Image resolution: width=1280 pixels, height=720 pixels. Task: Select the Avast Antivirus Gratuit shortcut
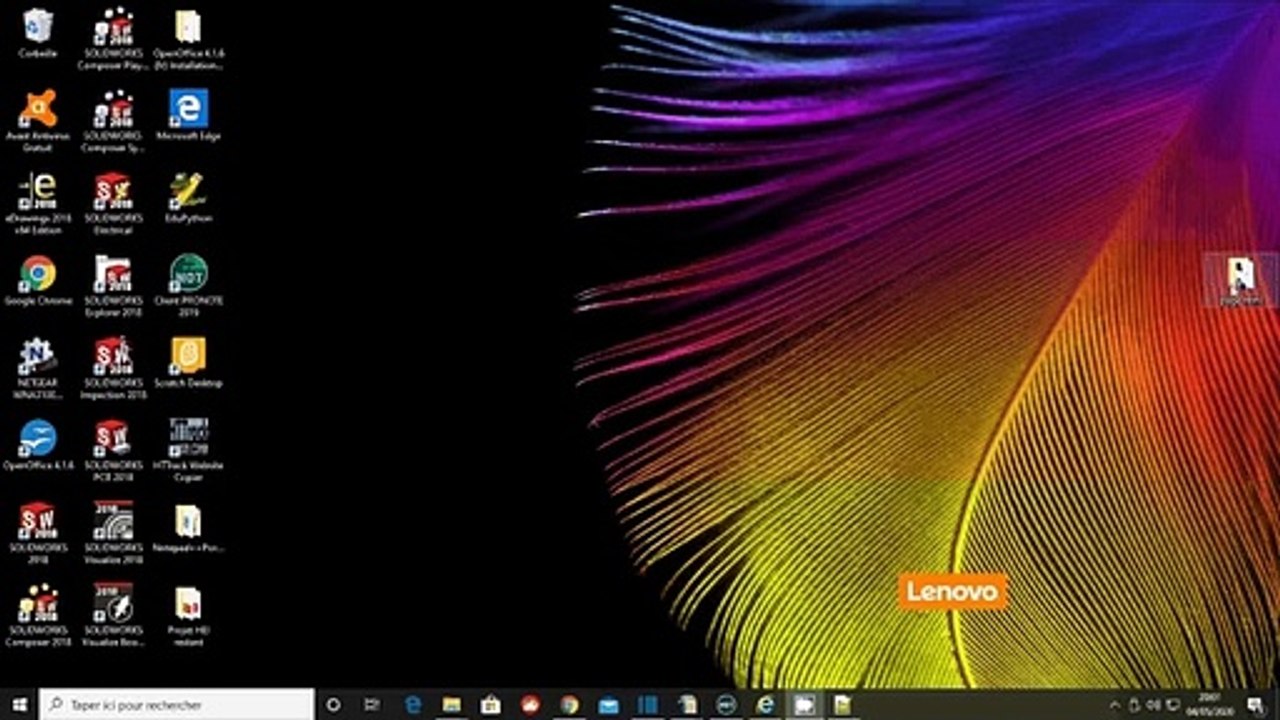click(38, 120)
